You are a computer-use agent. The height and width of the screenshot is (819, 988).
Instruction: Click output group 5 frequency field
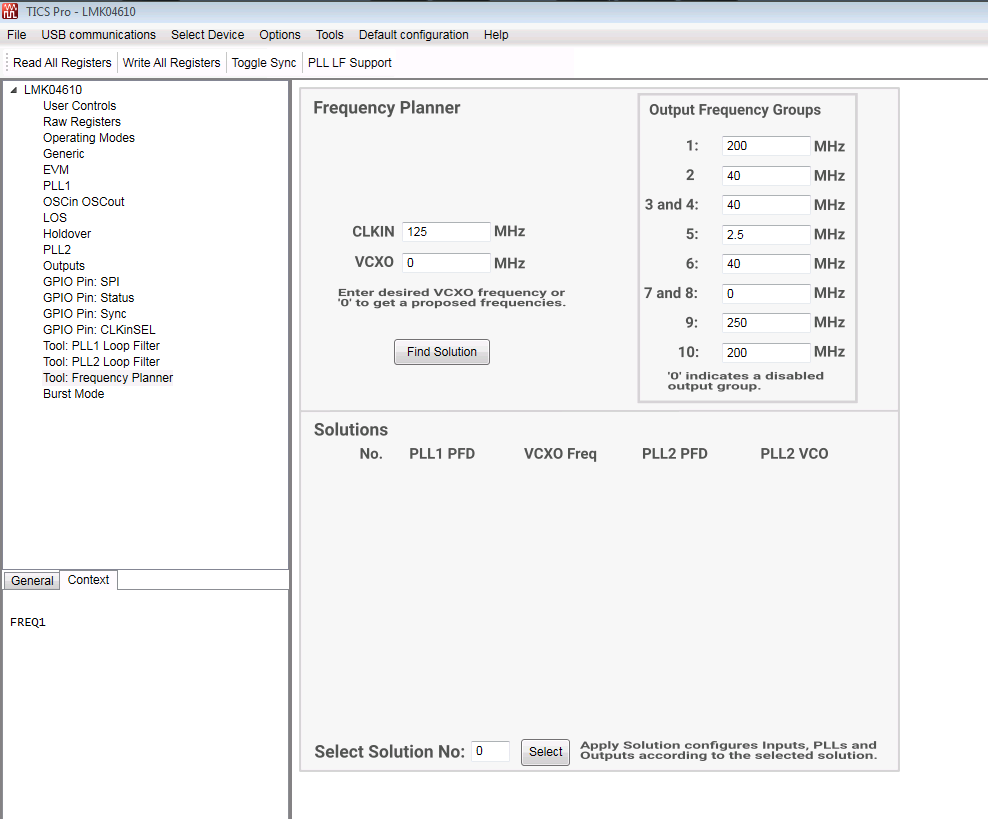766,234
